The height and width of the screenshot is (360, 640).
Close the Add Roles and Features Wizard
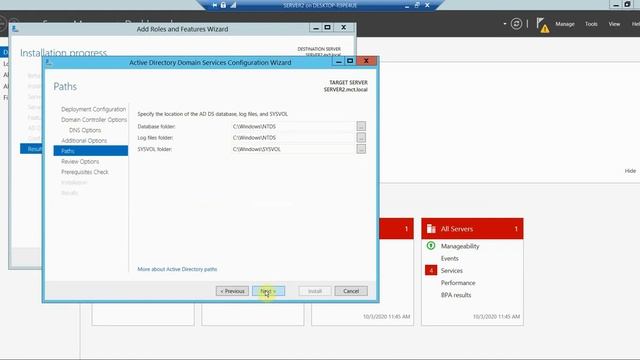pyautogui.click(x=344, y=27)
